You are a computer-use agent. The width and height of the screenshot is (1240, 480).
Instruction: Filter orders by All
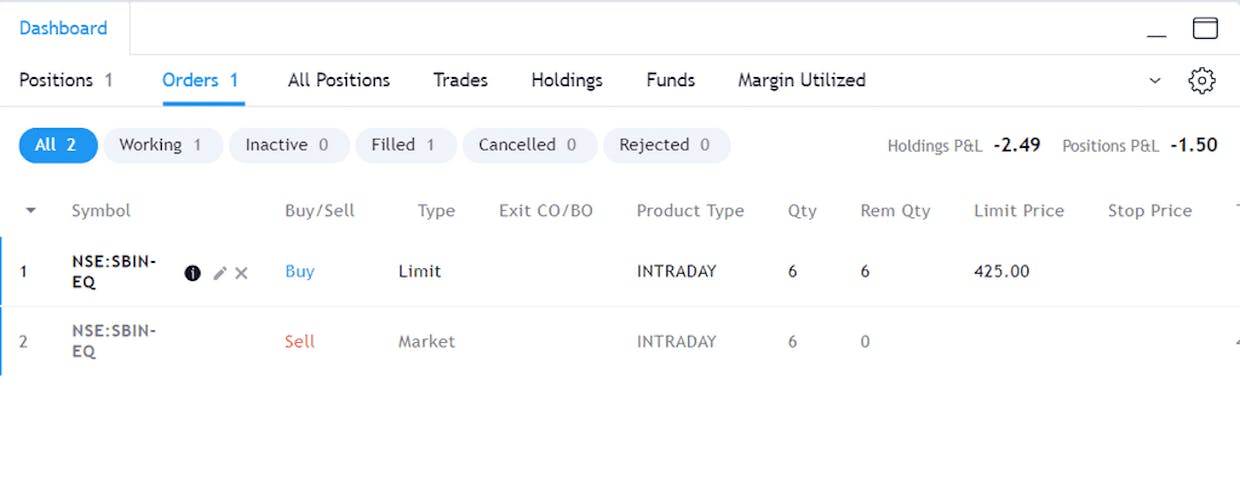click(x=58, y=145)
